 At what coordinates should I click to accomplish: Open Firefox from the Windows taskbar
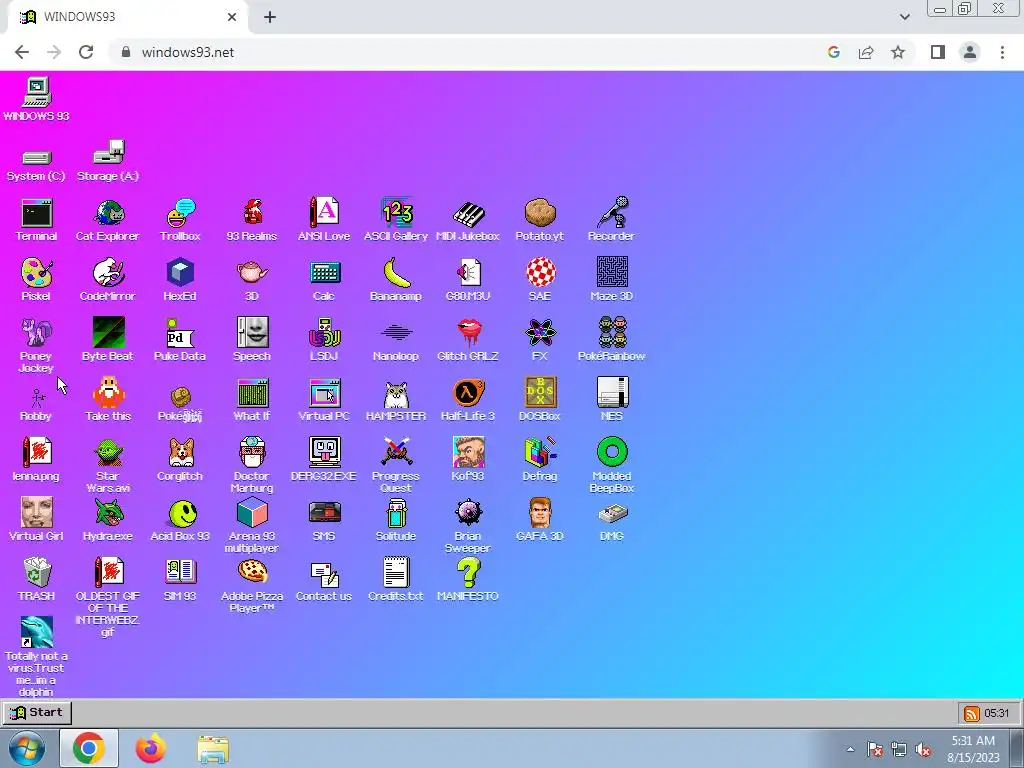tap(151, 748)
